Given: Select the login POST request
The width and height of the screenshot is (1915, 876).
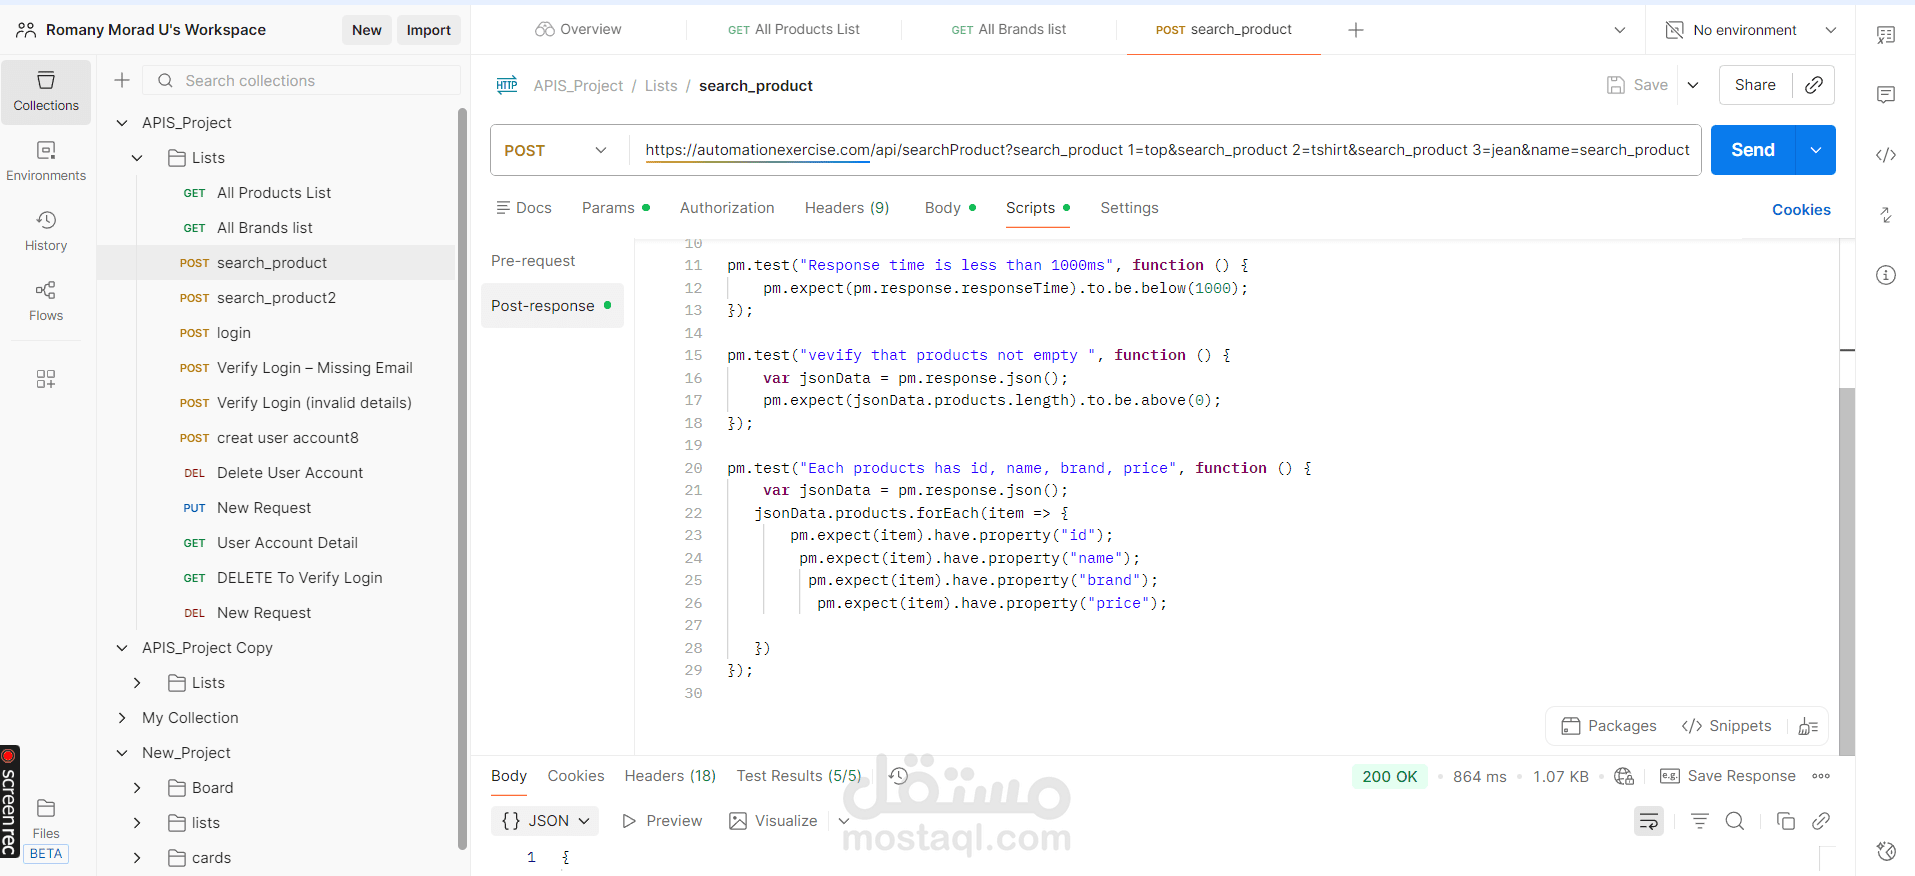Looking at the screenshot, I should pyautogui.click(x=276, y=333).
